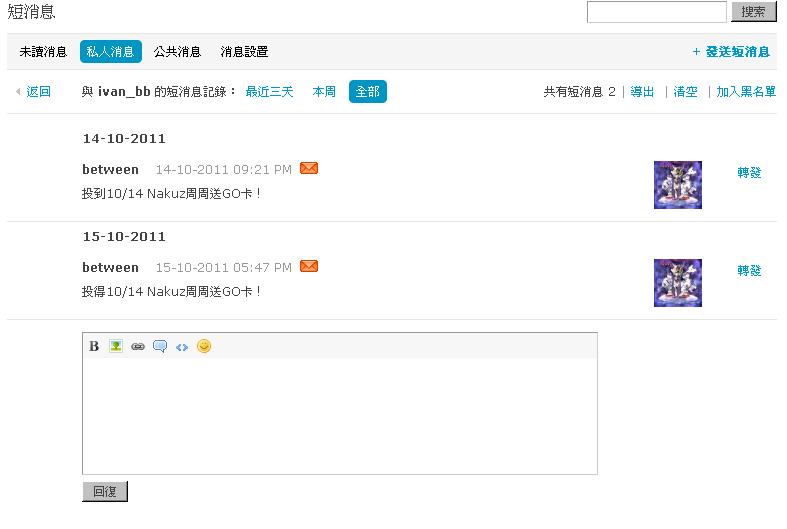Viewport: 787px width, 529px height.
Task: Open 消息設置 tab
Action: [x=244, y=52]
